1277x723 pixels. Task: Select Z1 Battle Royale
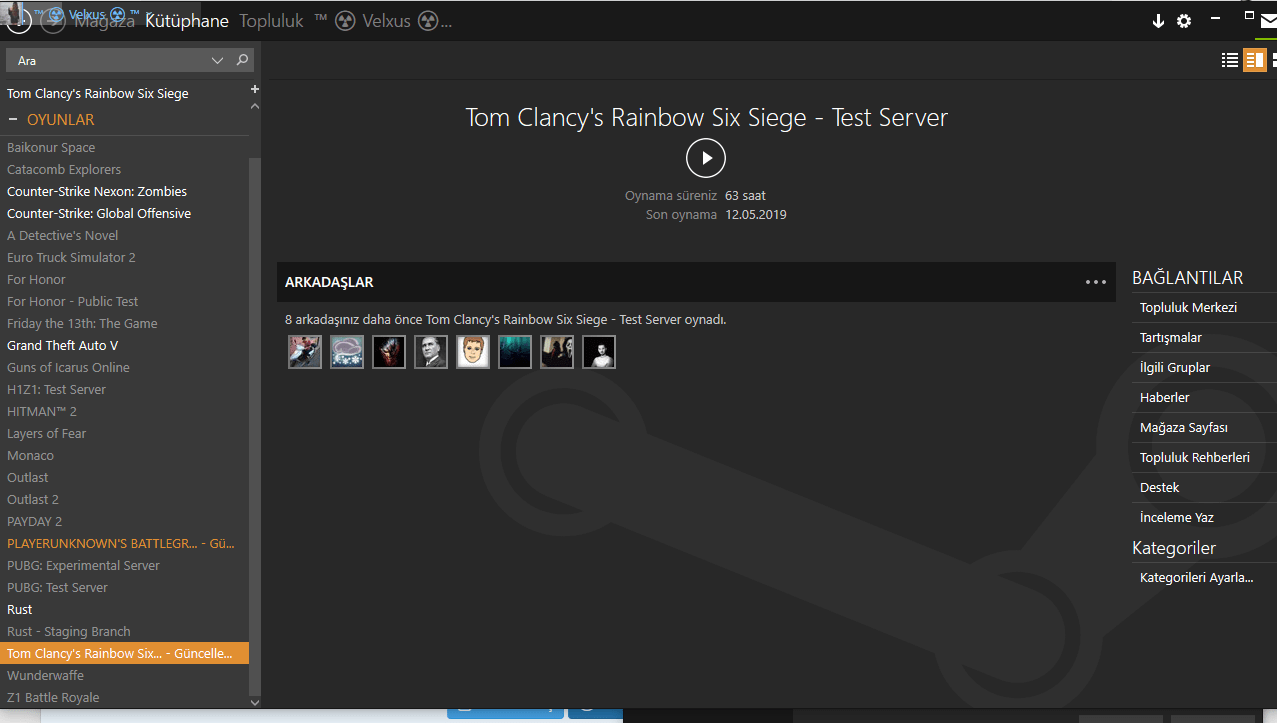click(x=124, y=697)
